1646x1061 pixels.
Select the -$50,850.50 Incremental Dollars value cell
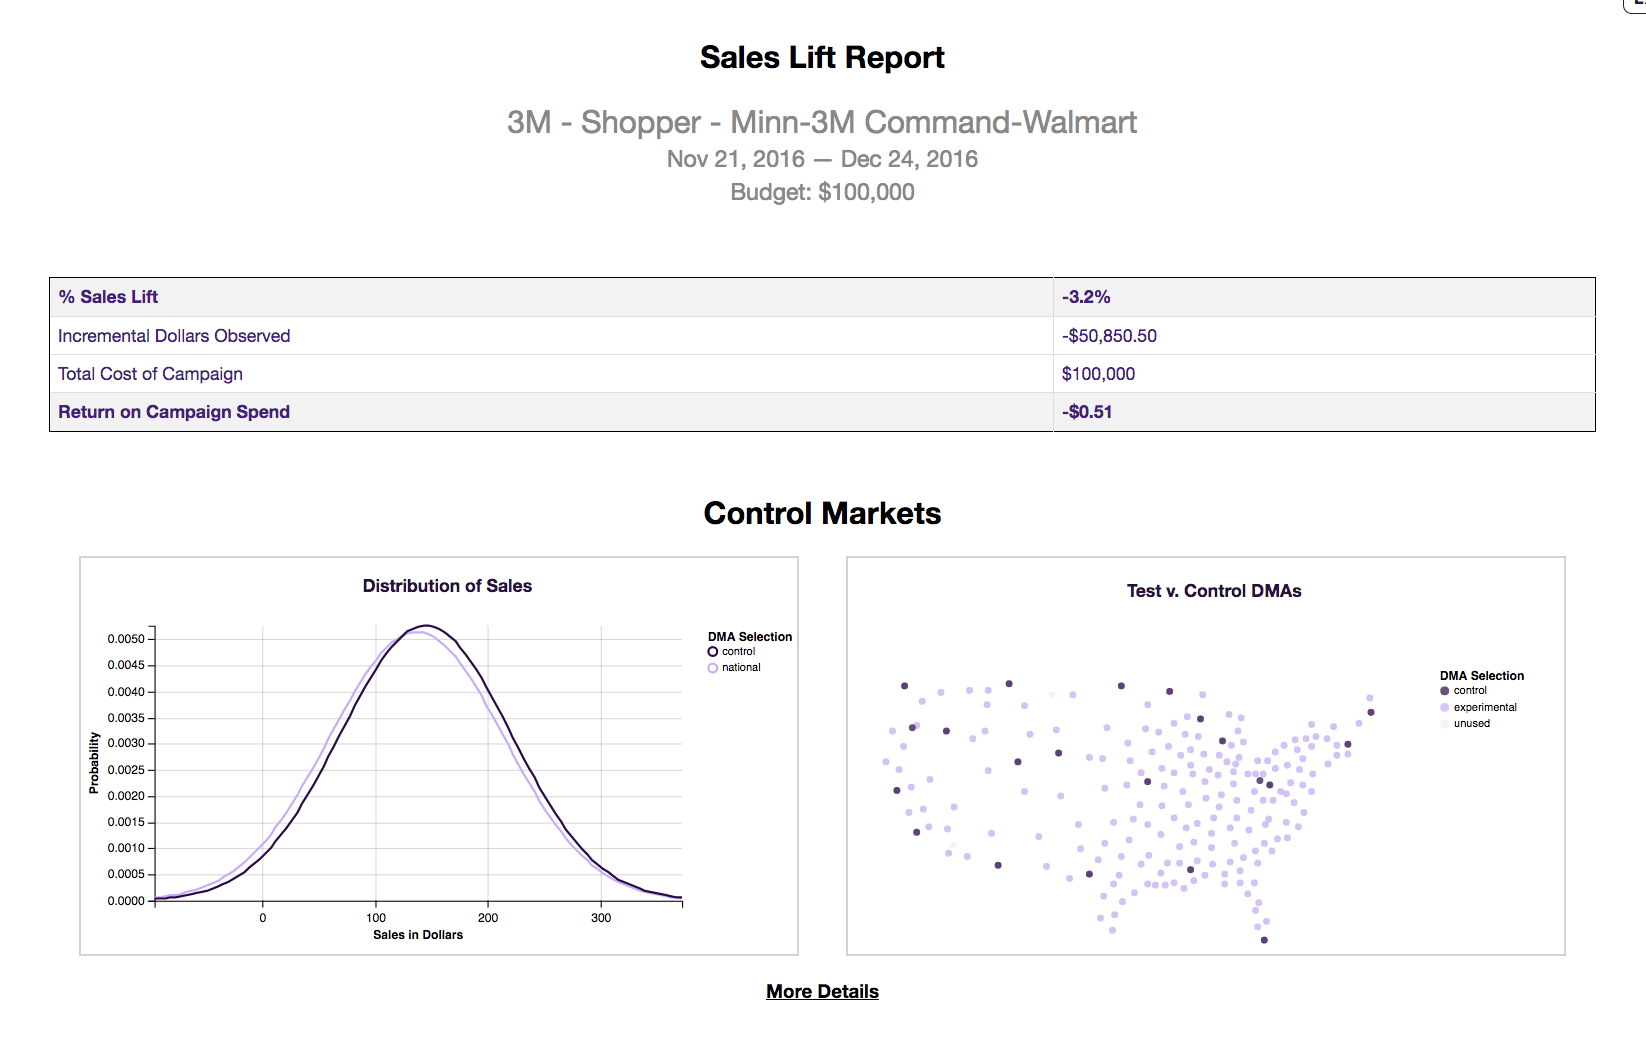(x=1109, y=335)
